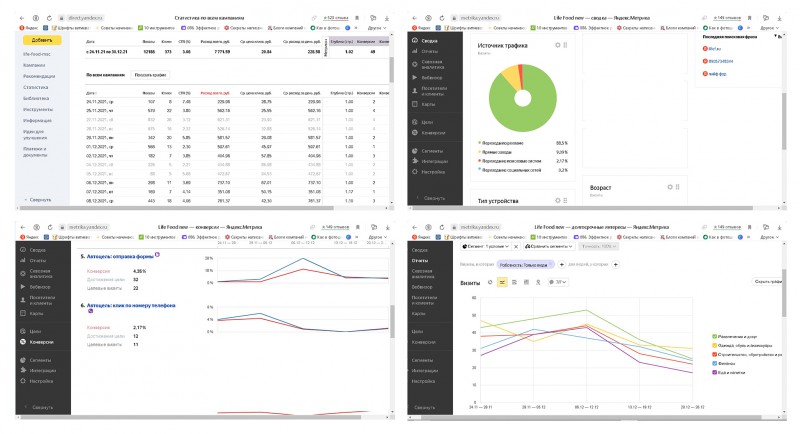Reload the долгосрочные интересы Metrika page
The height and width of the screenshot is (434, 800).
coord(442,227)
